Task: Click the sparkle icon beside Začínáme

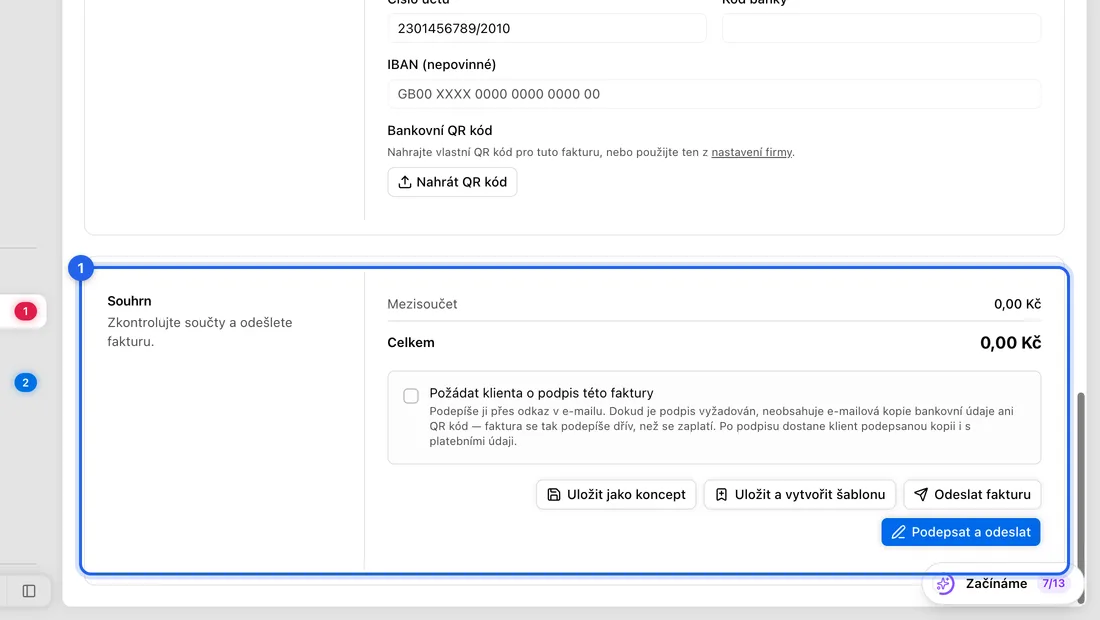Action: 945,584
